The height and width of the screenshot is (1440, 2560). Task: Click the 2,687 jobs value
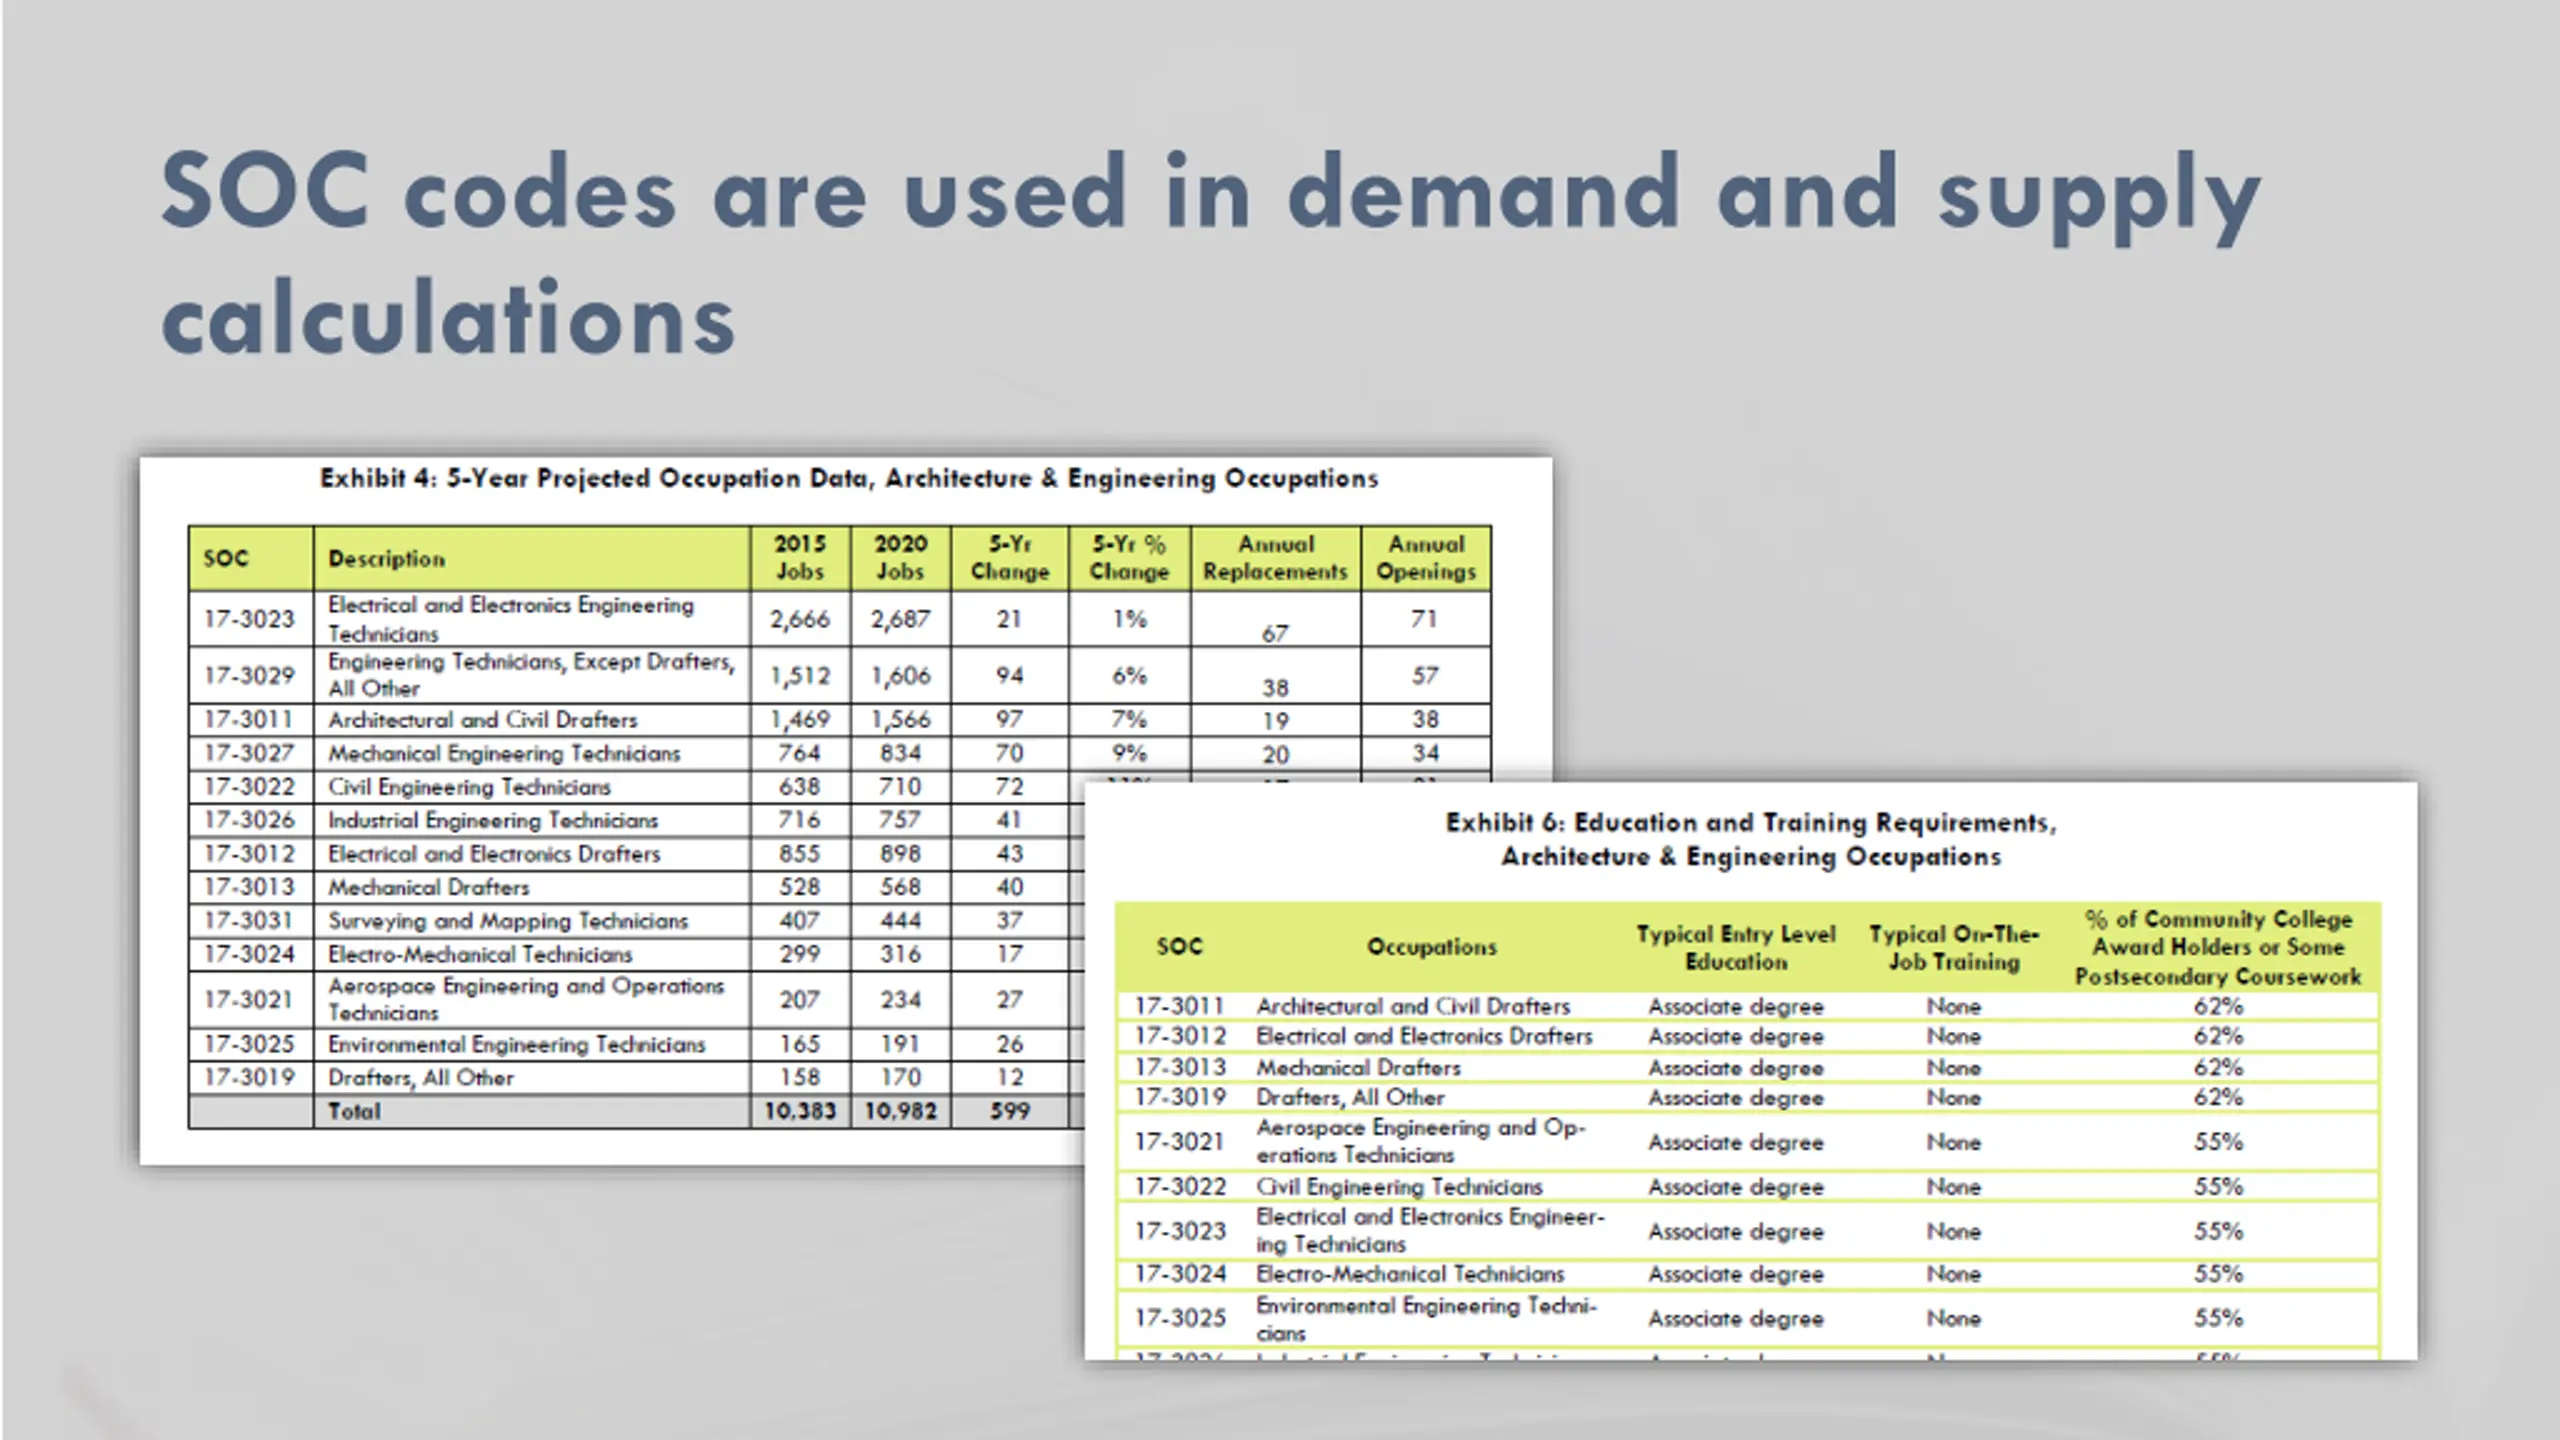(901, 620)
